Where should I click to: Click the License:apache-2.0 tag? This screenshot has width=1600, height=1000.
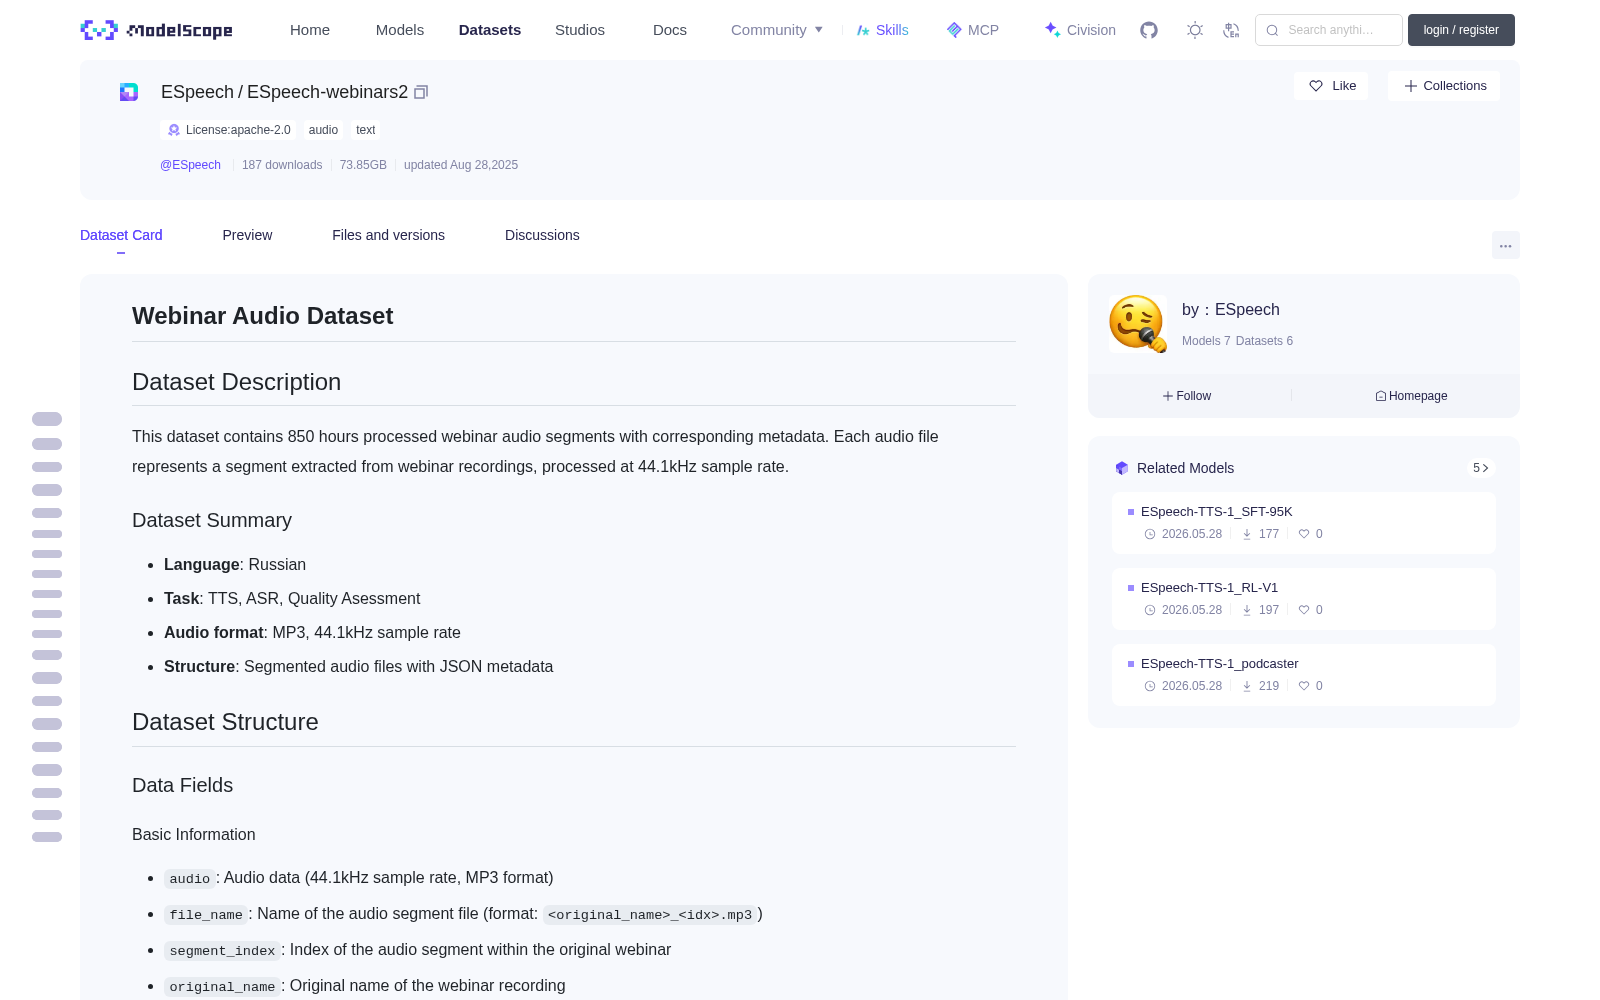tap(229, 130)
